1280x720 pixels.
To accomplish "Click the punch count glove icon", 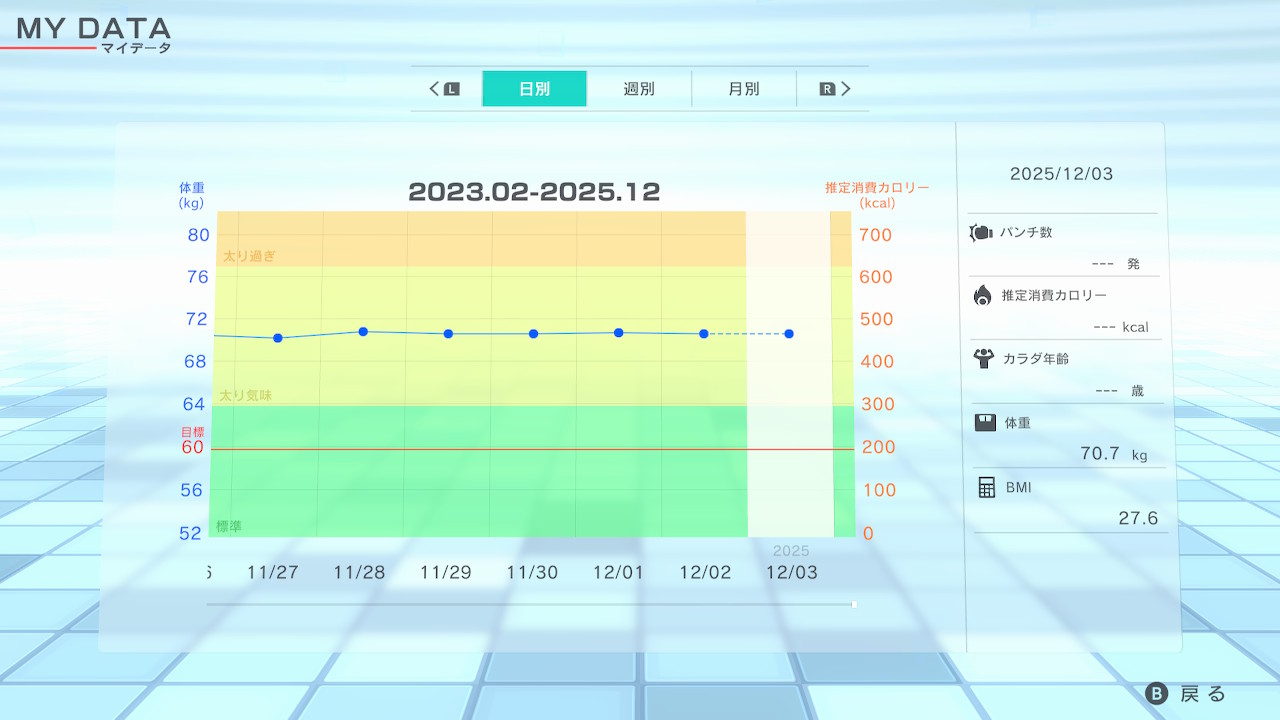I will point(980,232).
